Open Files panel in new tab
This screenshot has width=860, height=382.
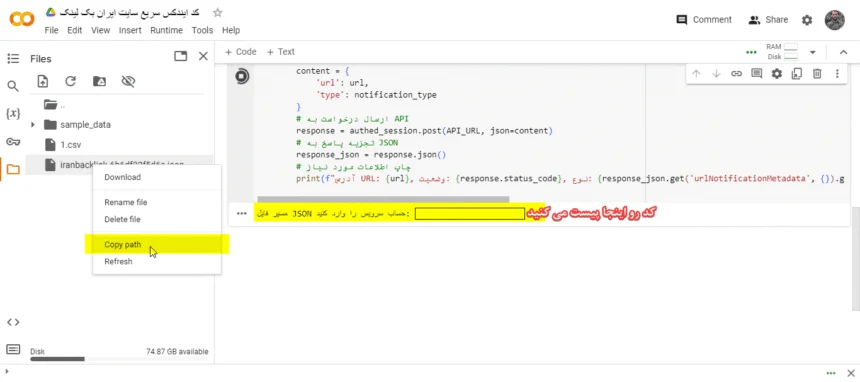click(180, 56)
